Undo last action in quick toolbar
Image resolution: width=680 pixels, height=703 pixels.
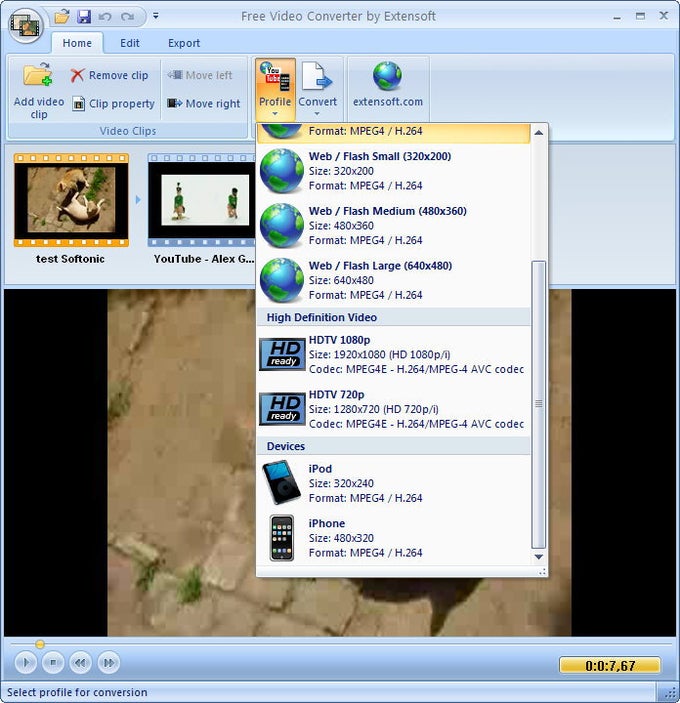click(105, 17)
